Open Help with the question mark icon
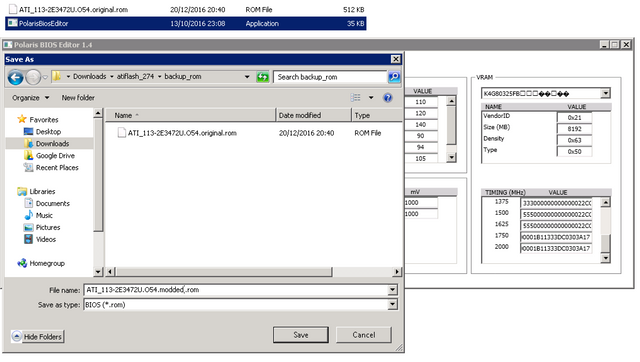640x362 pixels. coord(388,98)
